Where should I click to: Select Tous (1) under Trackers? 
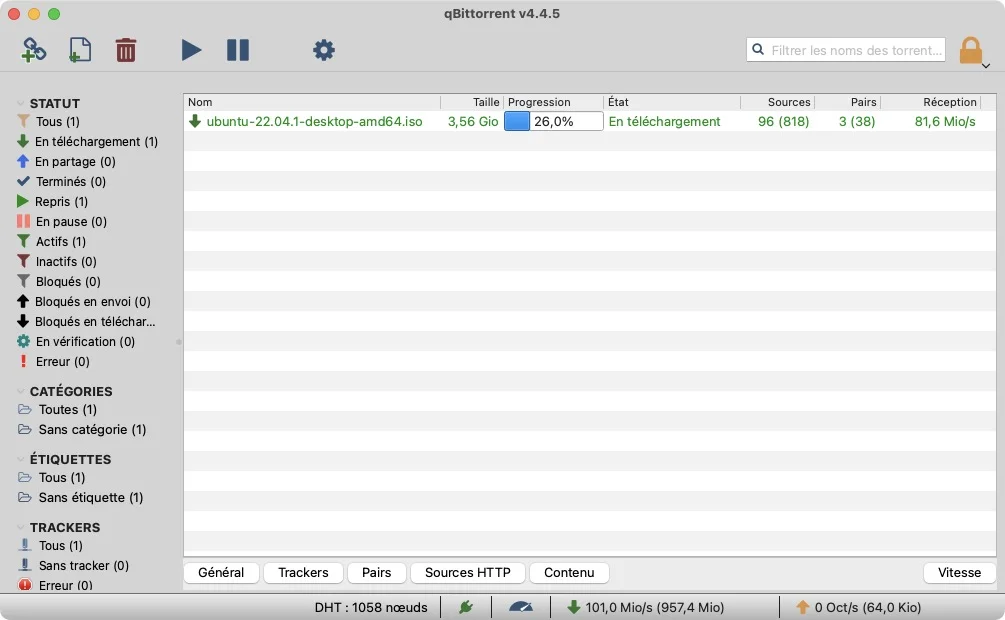[x=60, y=546]
